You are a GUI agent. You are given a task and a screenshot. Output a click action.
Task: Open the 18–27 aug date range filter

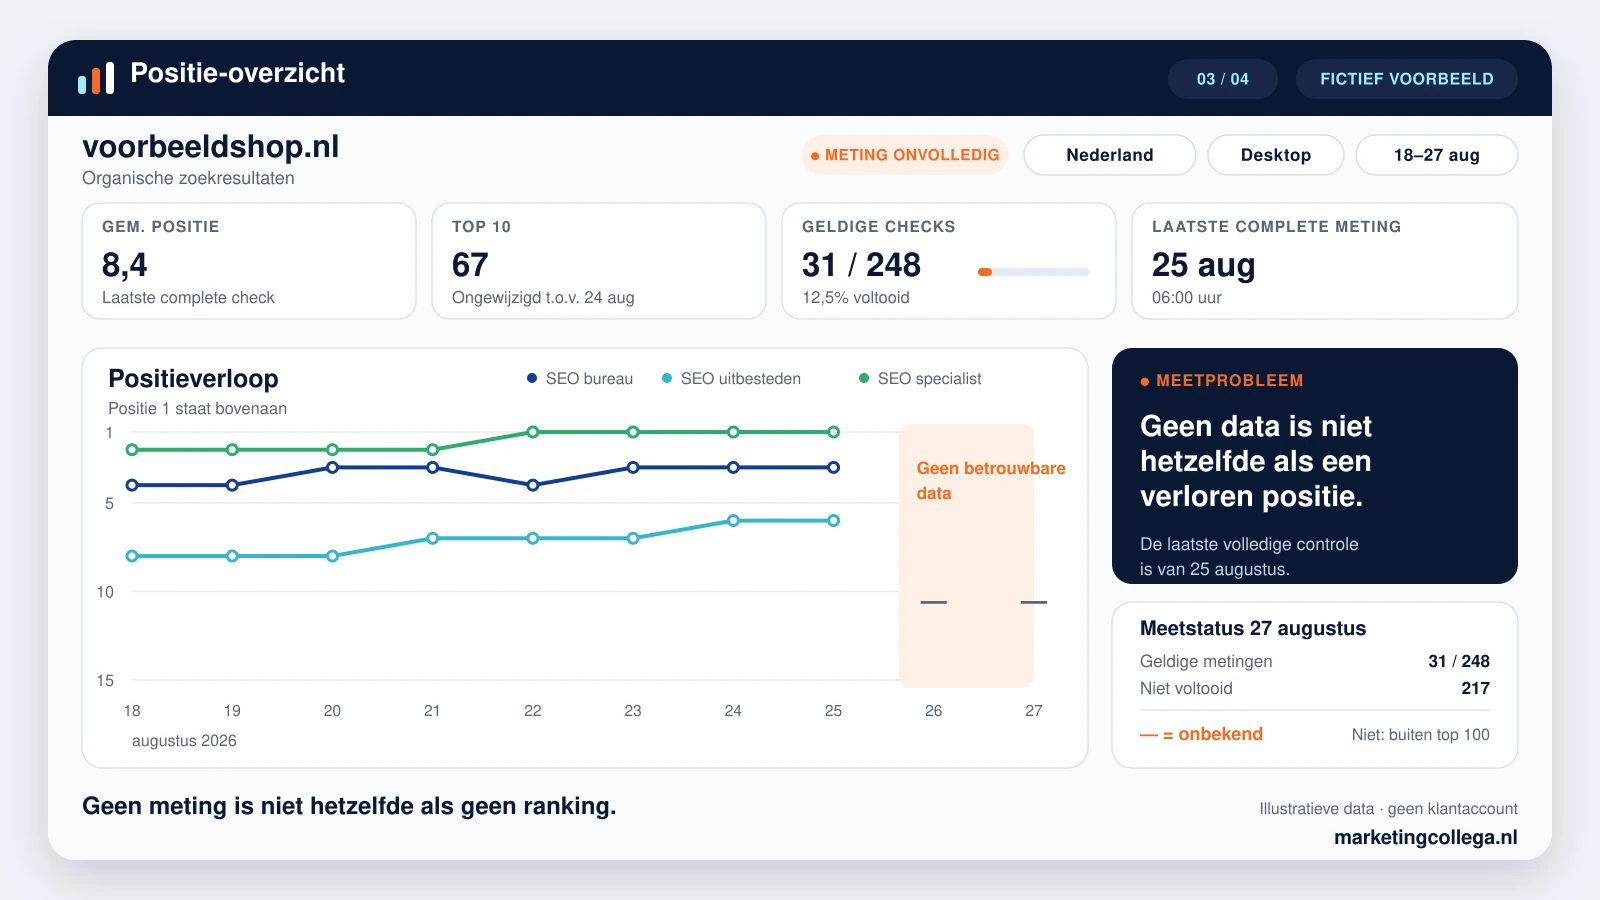[x=1436, y=155]
